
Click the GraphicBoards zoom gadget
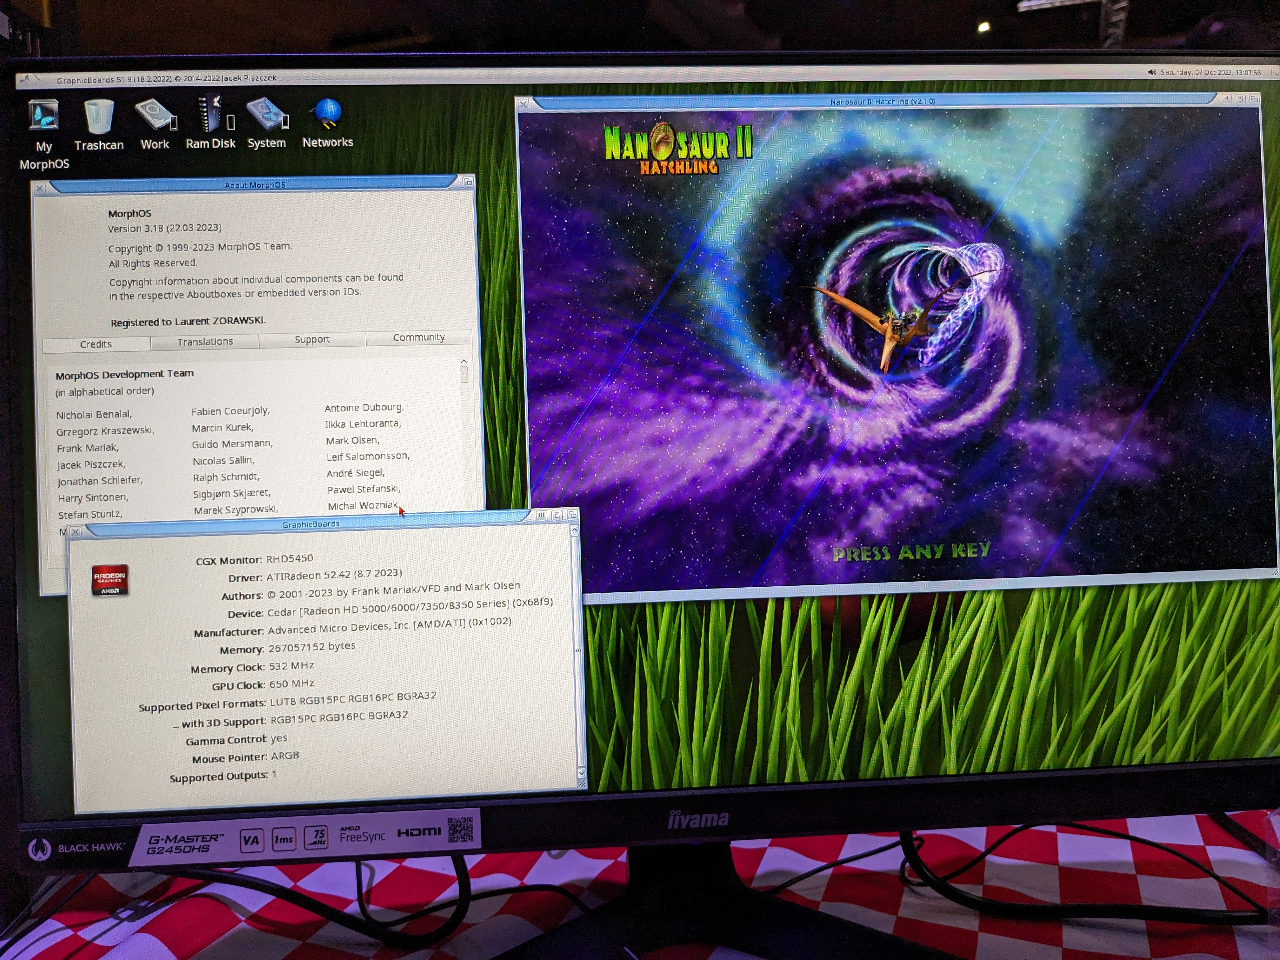point(556,516)
